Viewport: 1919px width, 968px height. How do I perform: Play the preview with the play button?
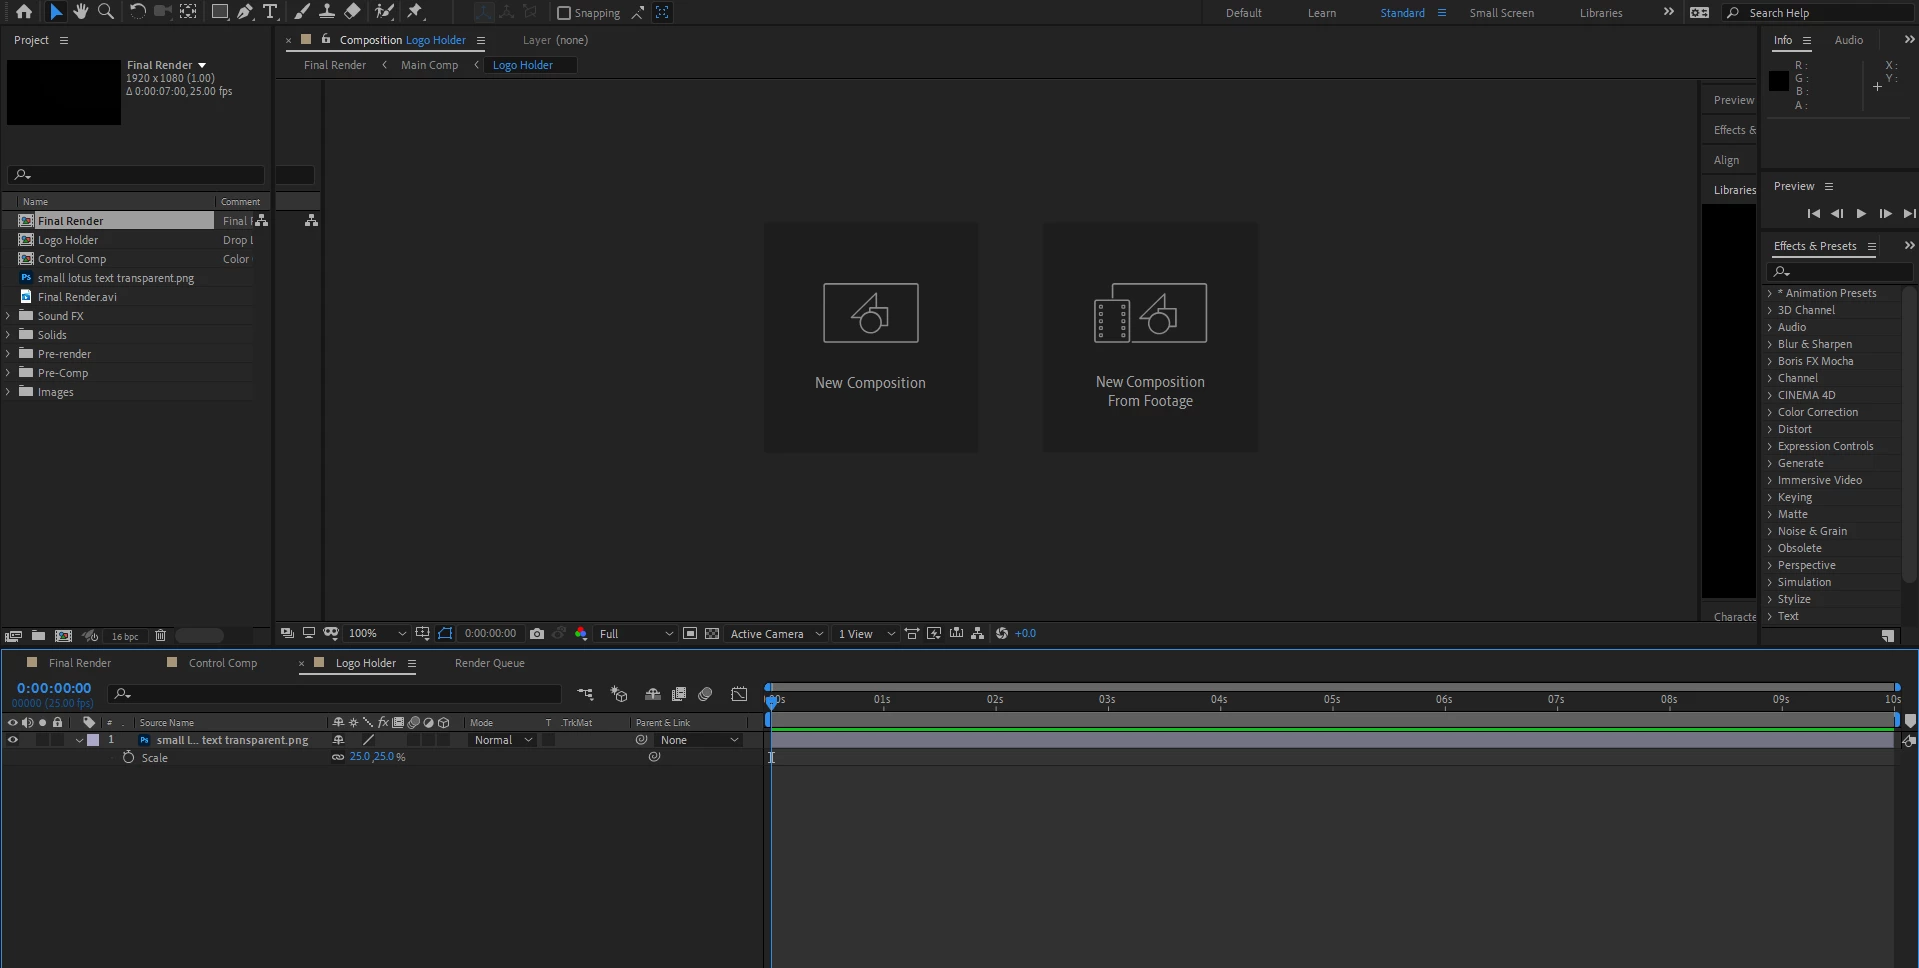[x=1861, y=214]
